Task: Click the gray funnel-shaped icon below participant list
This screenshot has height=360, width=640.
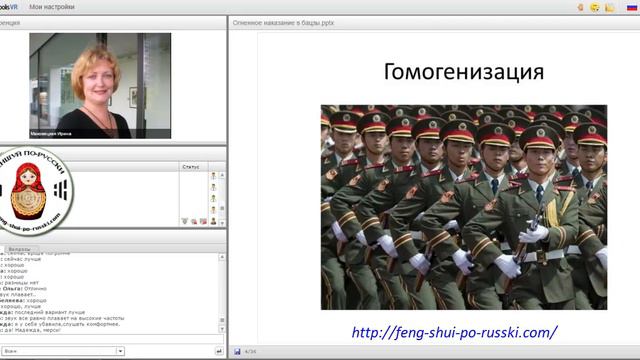Action: pos(184,221)
